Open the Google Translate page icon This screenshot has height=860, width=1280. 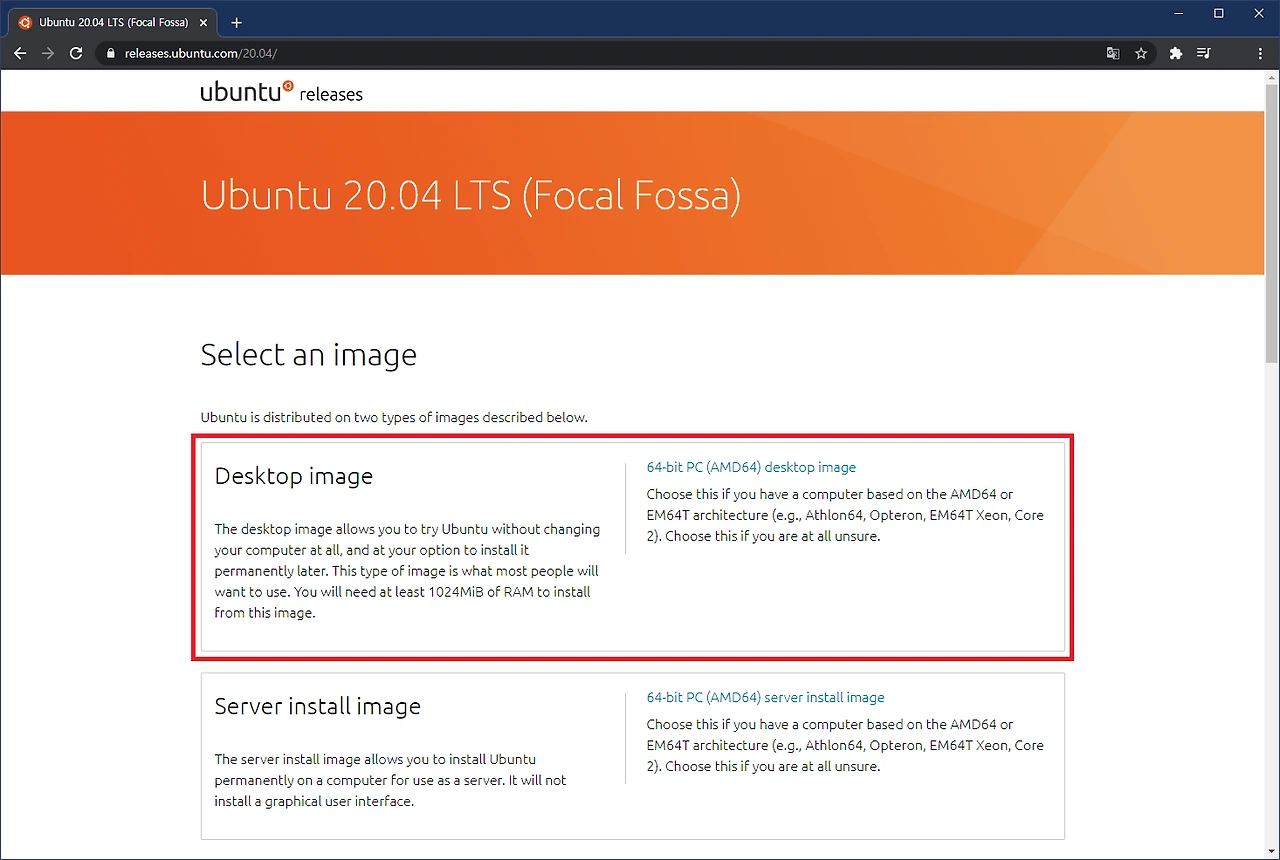coord(1113,54)
